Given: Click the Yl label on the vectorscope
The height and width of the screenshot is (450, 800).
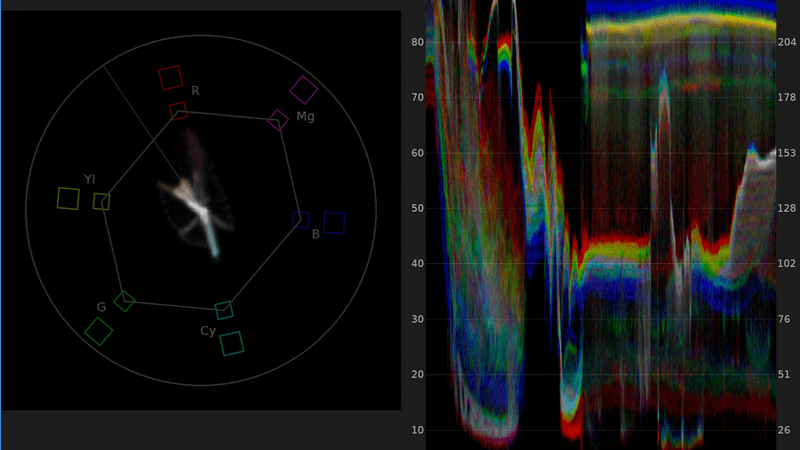Looking at the screenshot, I should pos(90,179).
